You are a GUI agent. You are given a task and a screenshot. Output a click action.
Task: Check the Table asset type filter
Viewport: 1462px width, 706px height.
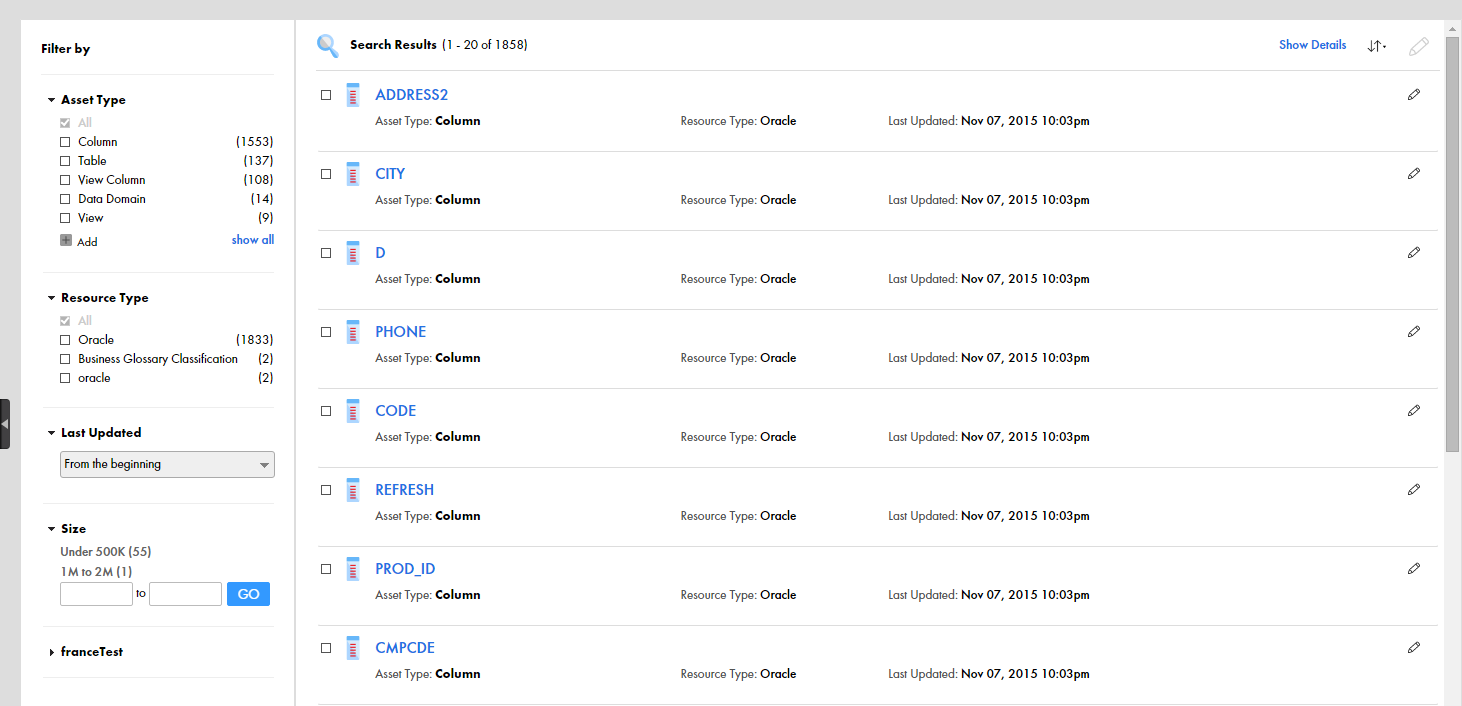click(65, 161)
